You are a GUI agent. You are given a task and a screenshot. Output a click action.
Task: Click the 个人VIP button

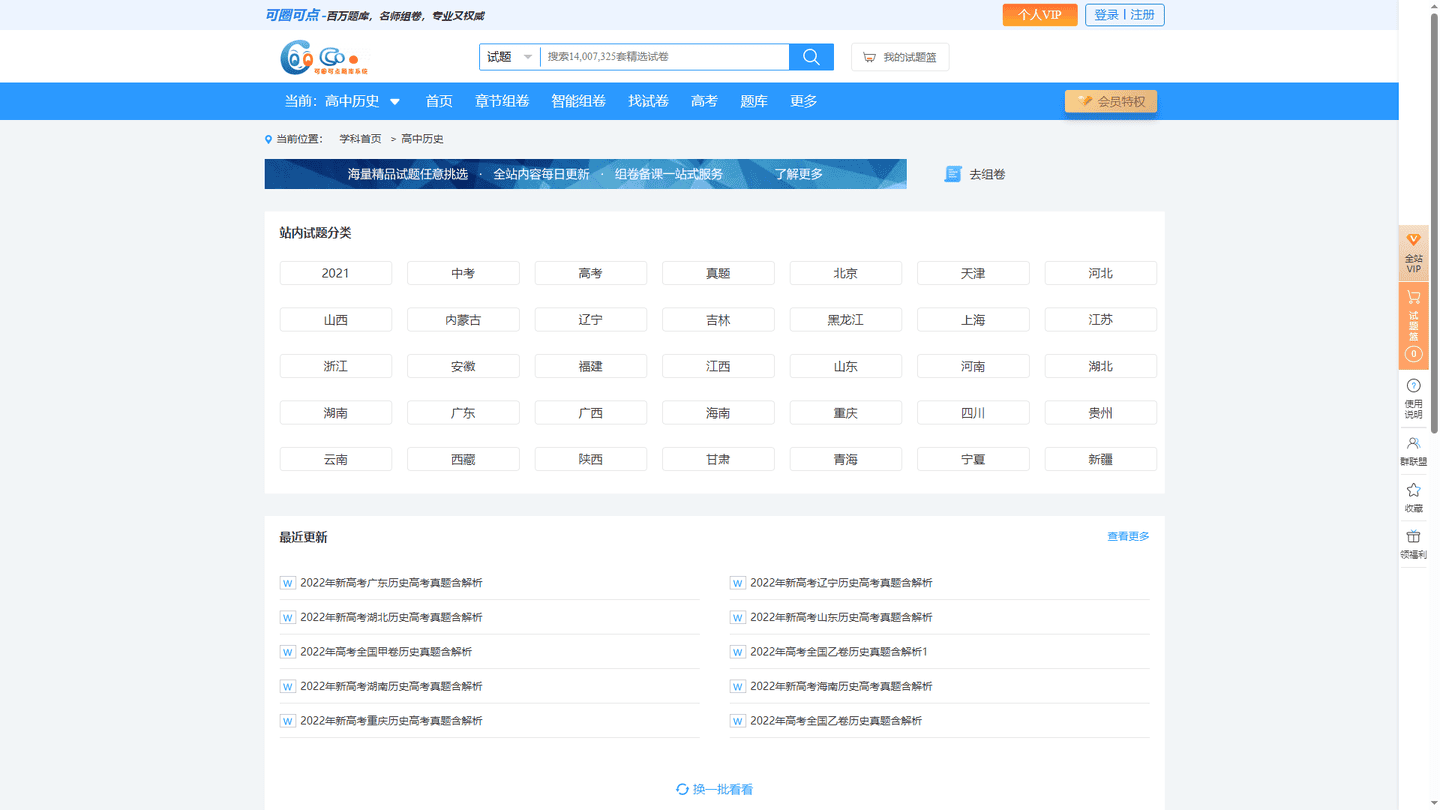click(x=1040, y=15)
